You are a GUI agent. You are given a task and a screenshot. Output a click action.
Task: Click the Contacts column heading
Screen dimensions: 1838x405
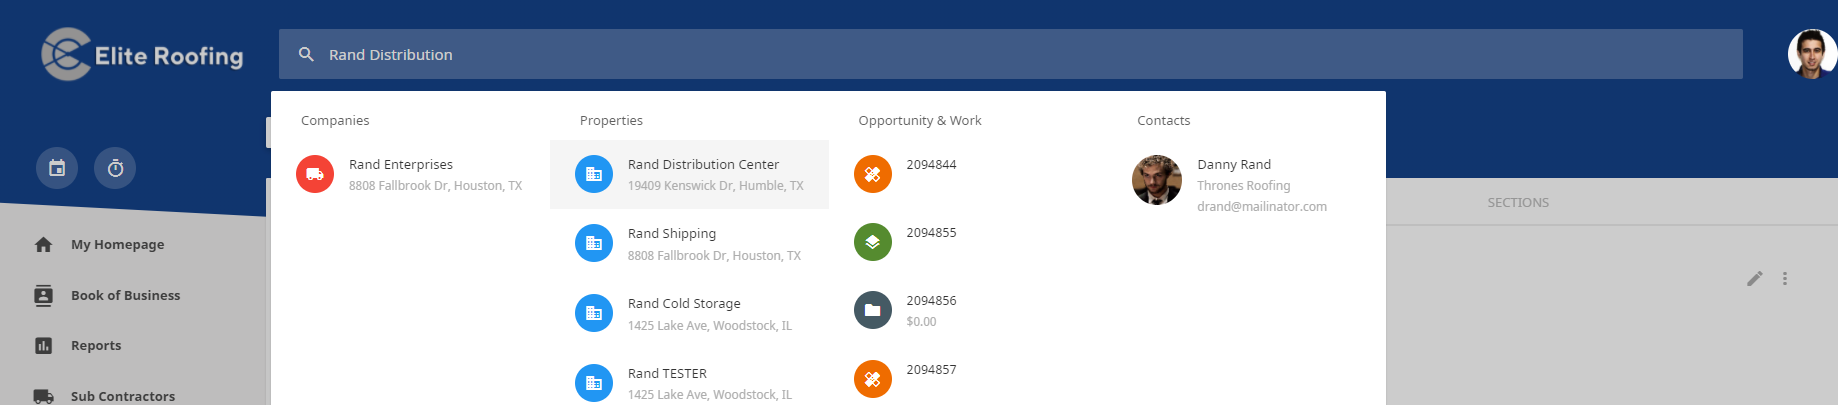(x=1164, y=120)
